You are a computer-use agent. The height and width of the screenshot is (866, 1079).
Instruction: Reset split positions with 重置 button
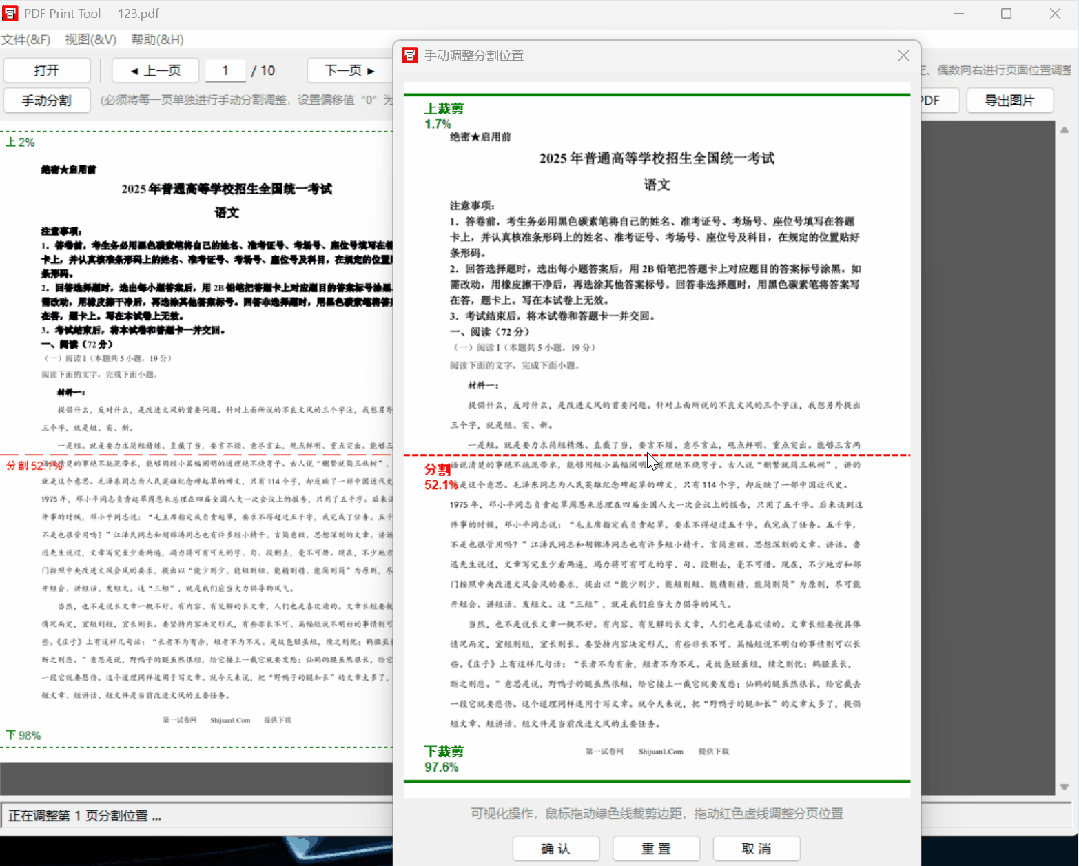pos(656,848)
